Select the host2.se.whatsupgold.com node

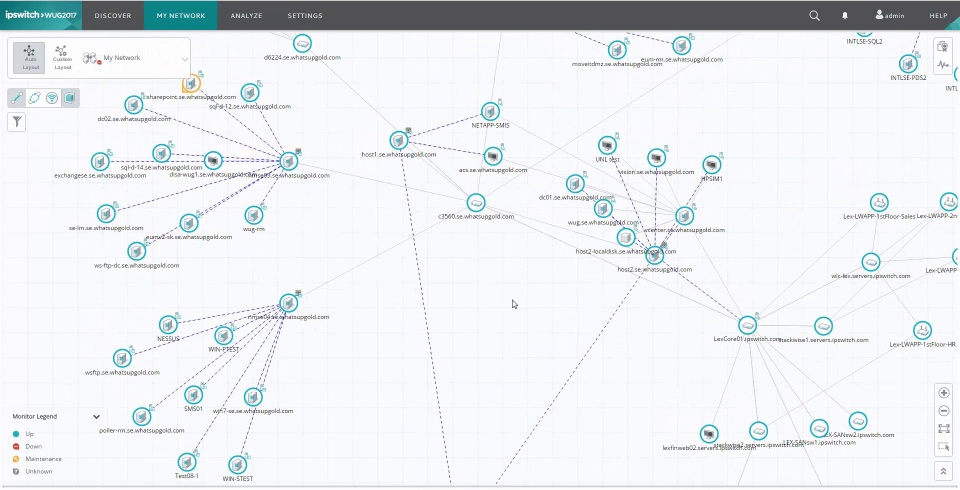pos(654,255)
